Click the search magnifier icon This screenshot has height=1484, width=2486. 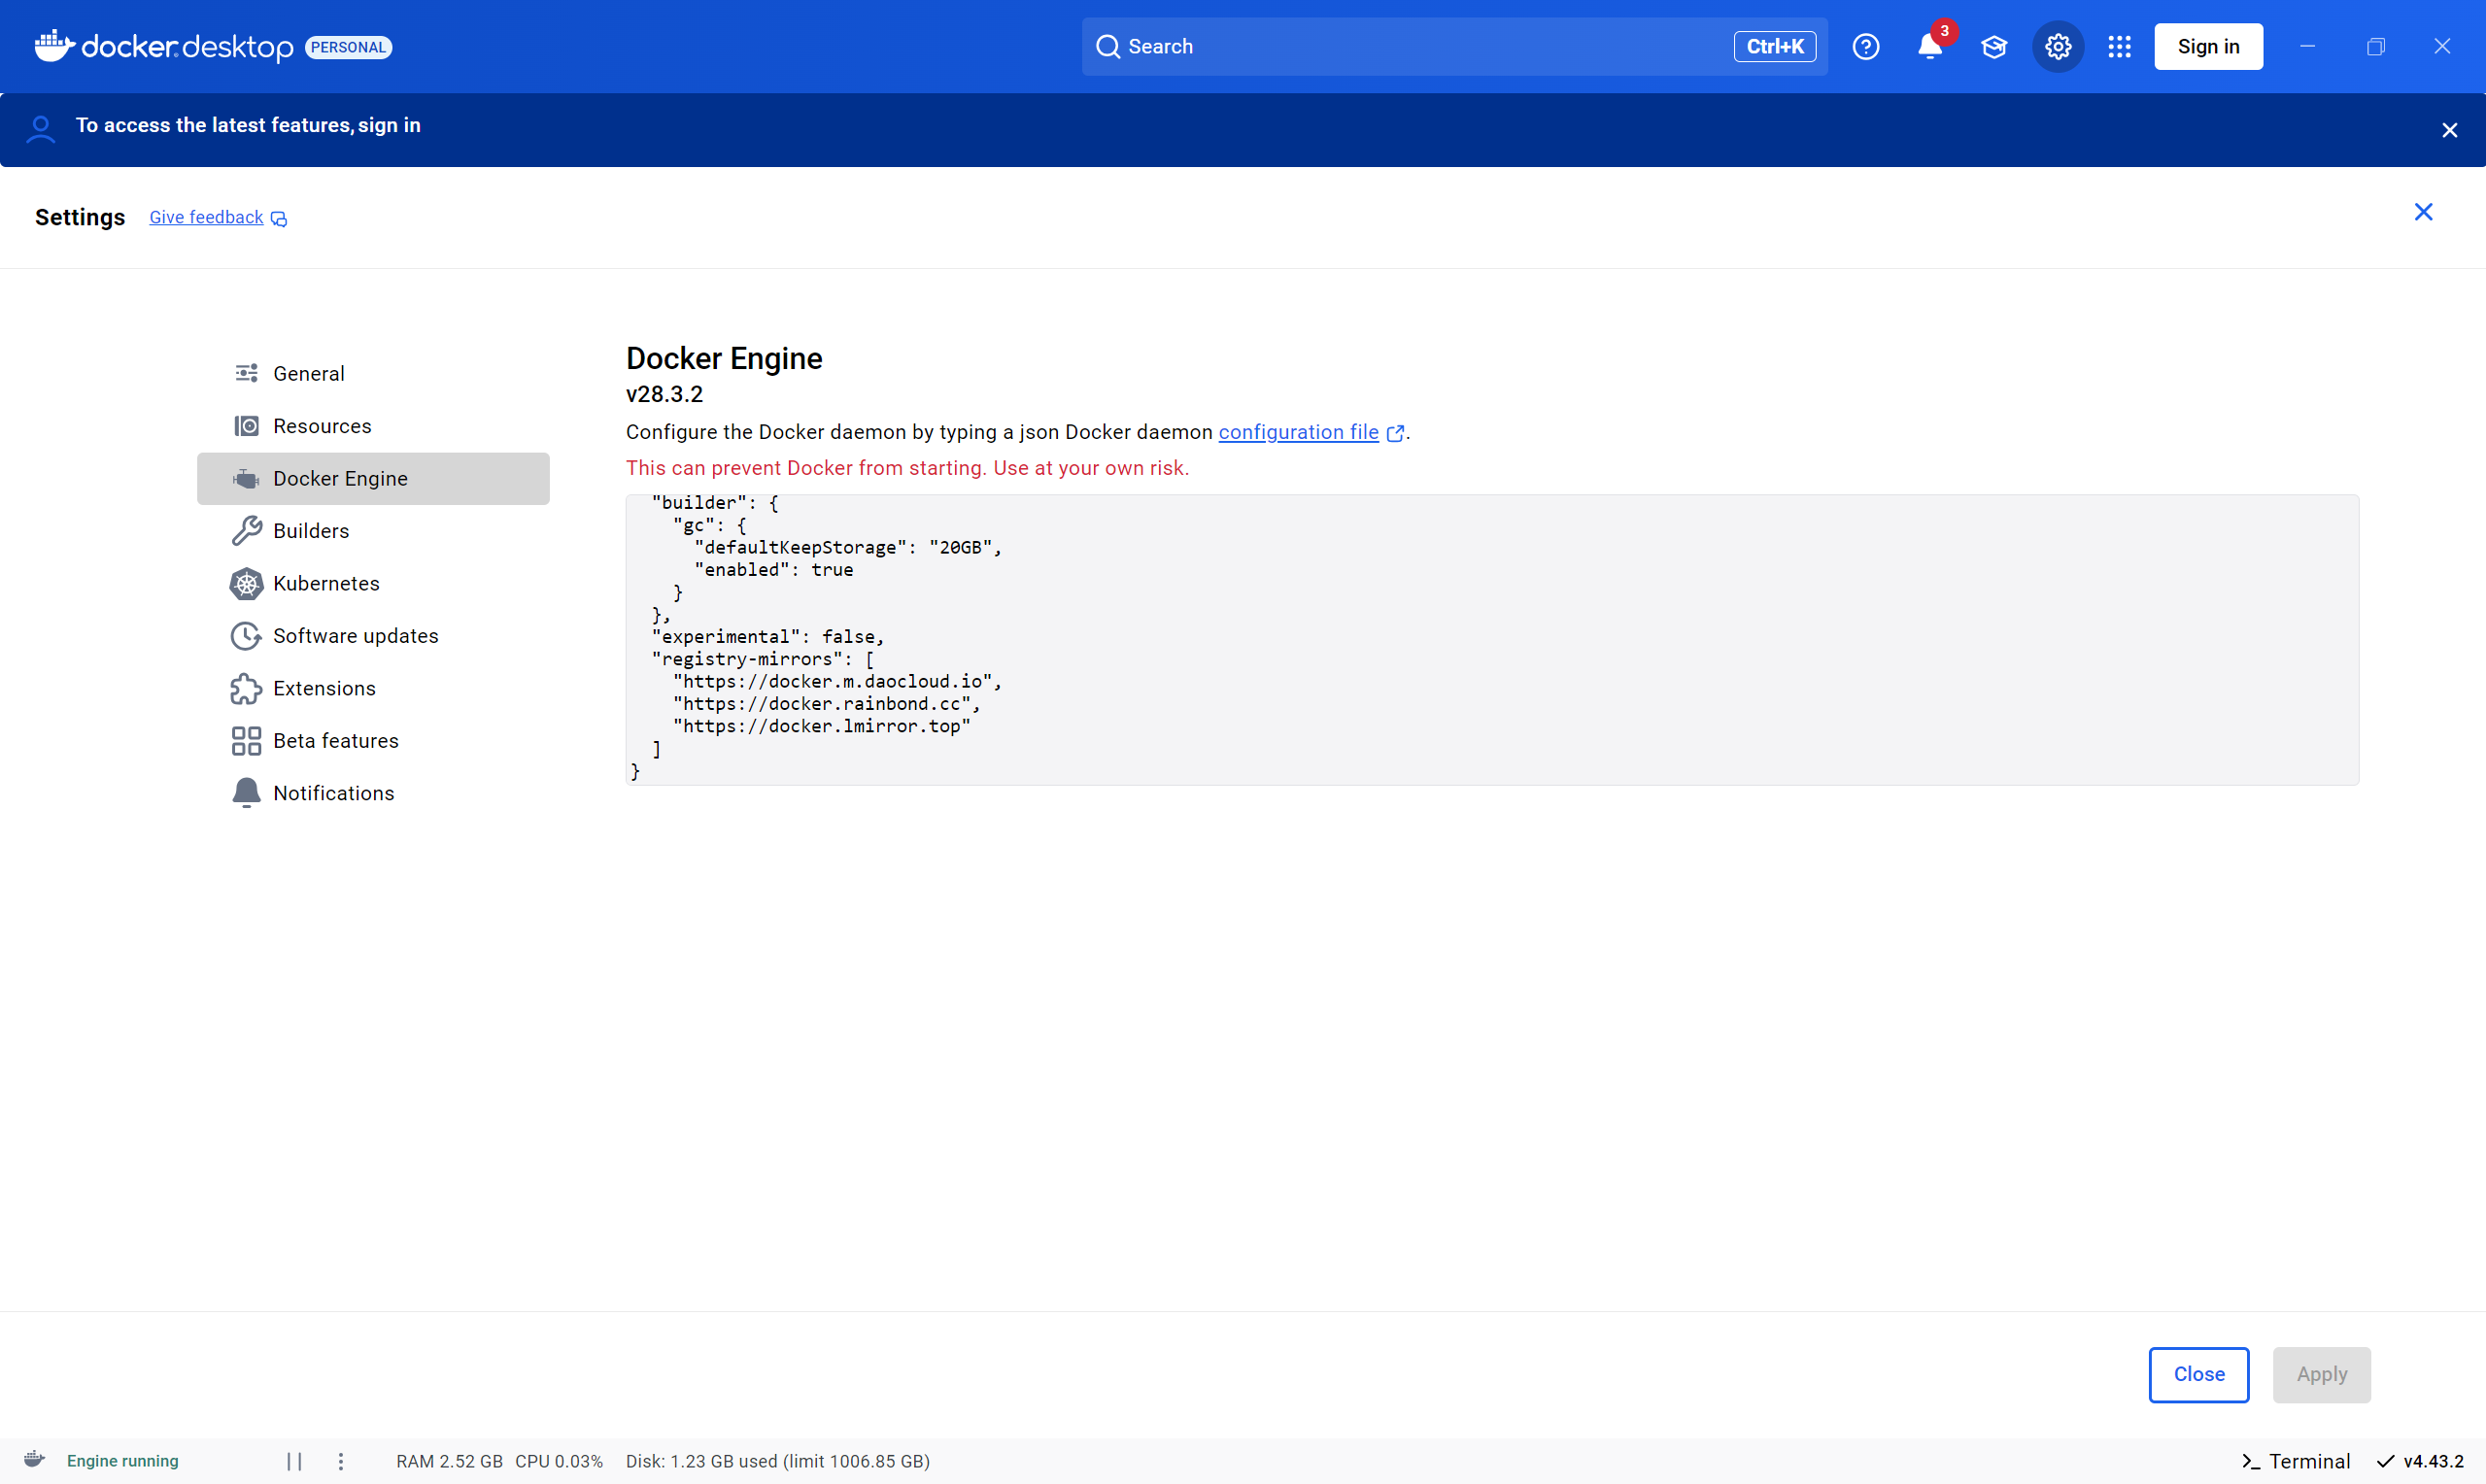(x=1107, y=47)
